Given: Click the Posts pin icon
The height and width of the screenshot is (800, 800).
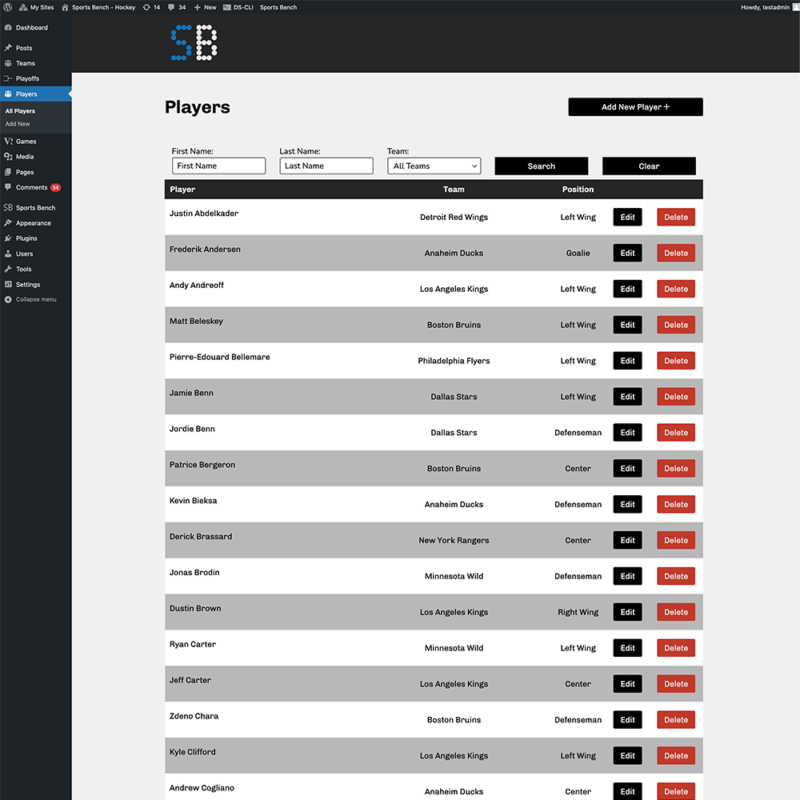Looking at the screenshot, I should pos(8,48).
